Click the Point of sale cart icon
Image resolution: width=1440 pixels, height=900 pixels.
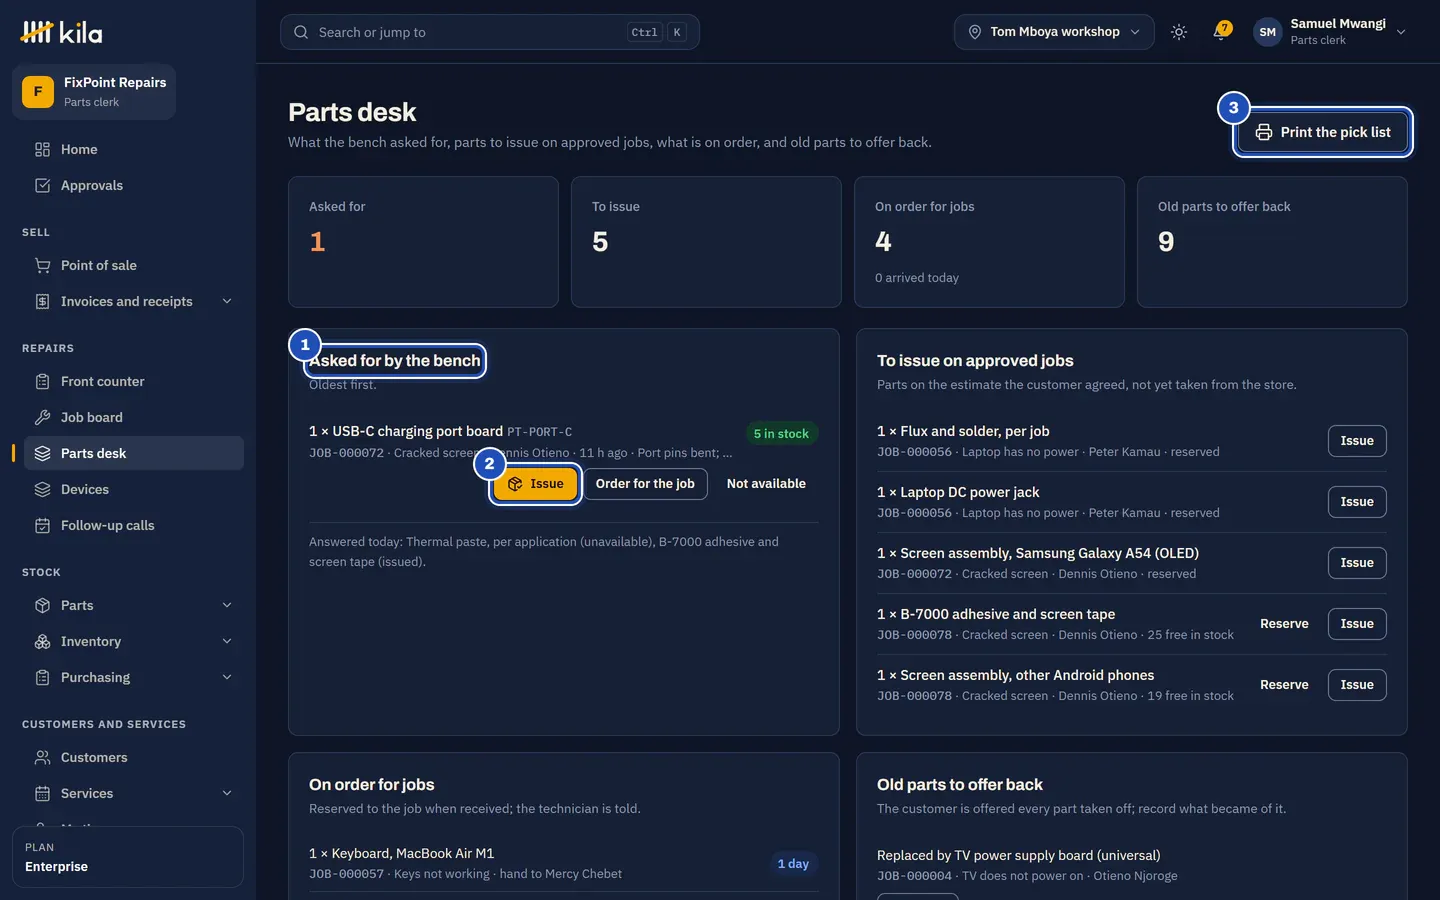tap(42, 265)
